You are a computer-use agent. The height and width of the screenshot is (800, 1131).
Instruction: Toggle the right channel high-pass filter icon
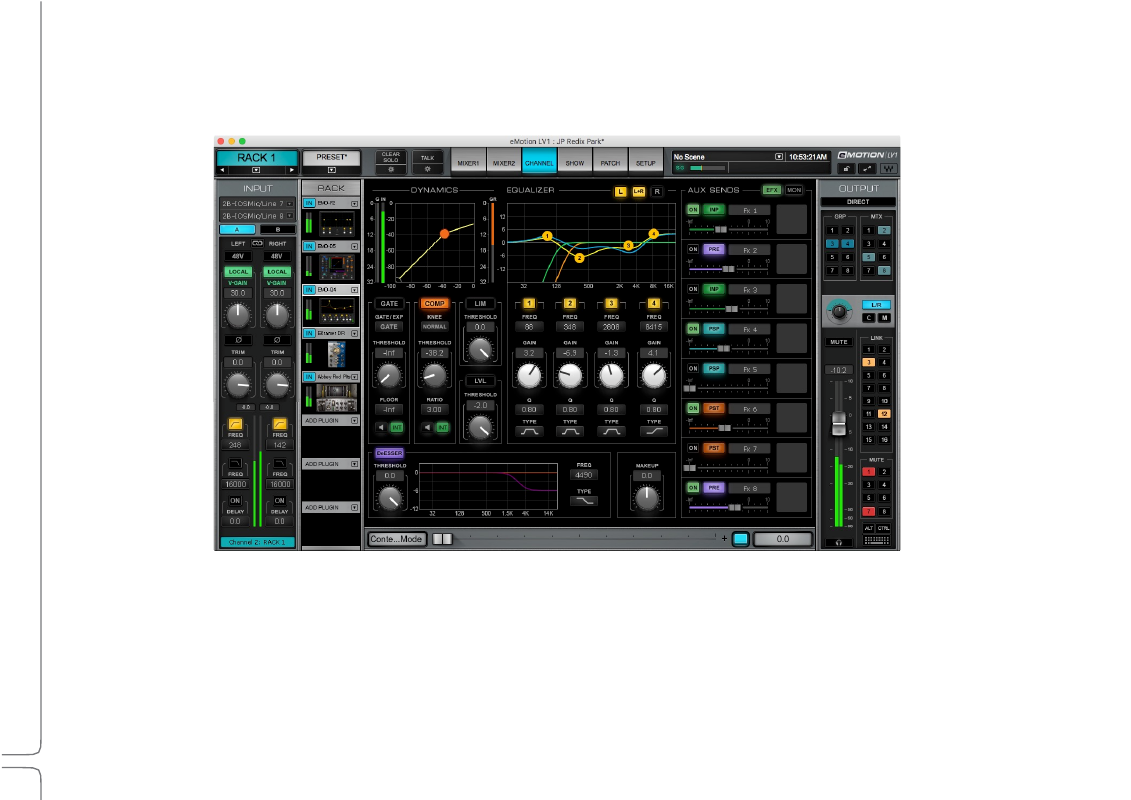[280, 423]
